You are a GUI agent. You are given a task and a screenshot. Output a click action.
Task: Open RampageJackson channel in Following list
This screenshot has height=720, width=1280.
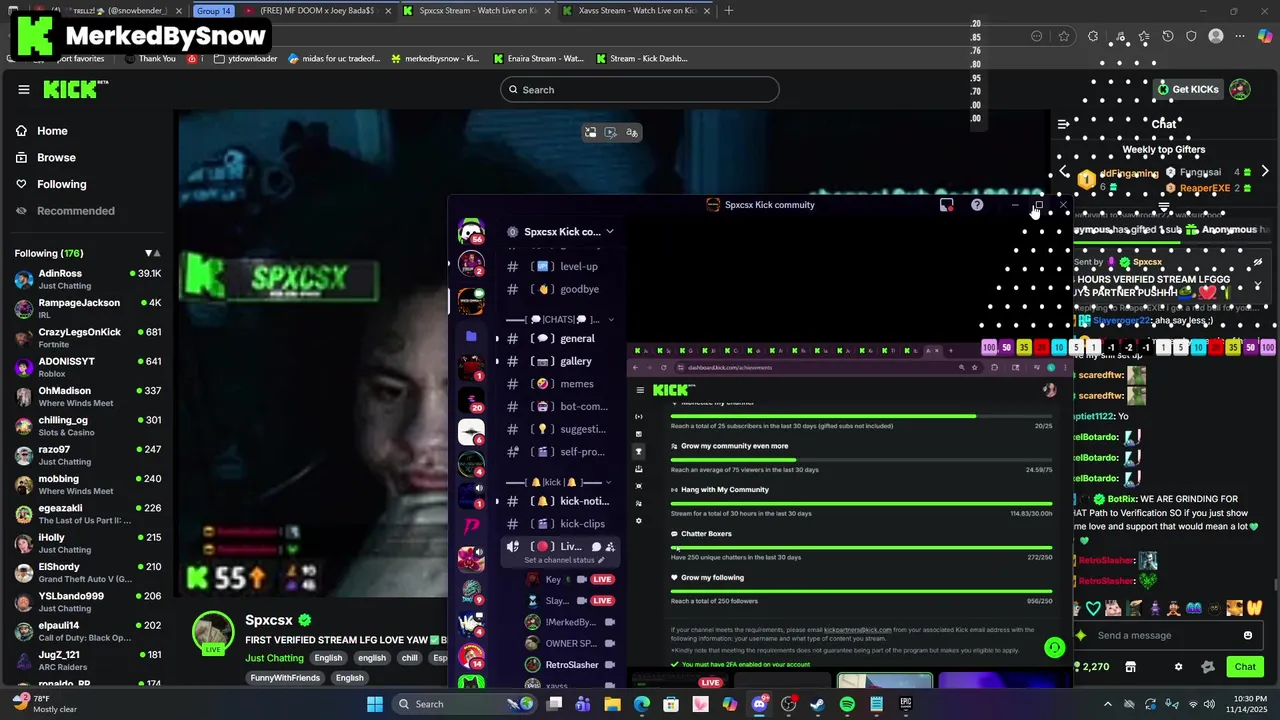click(88, 308)
